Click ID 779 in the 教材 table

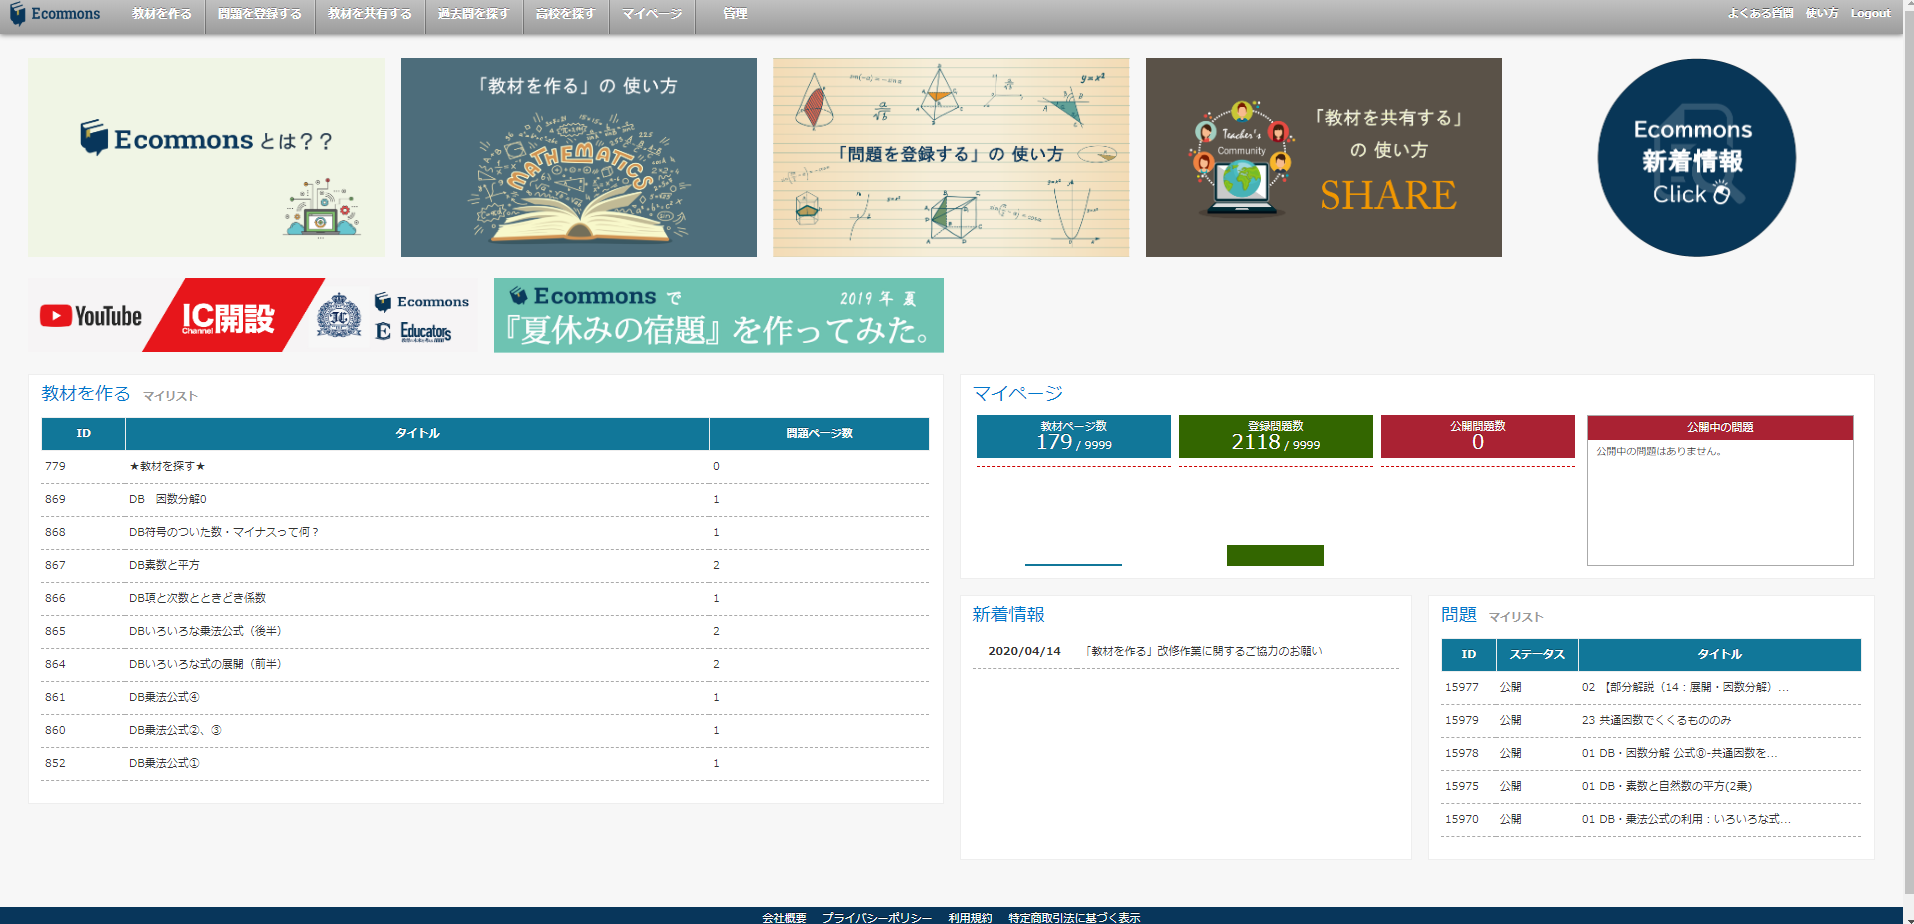point(55,467)
